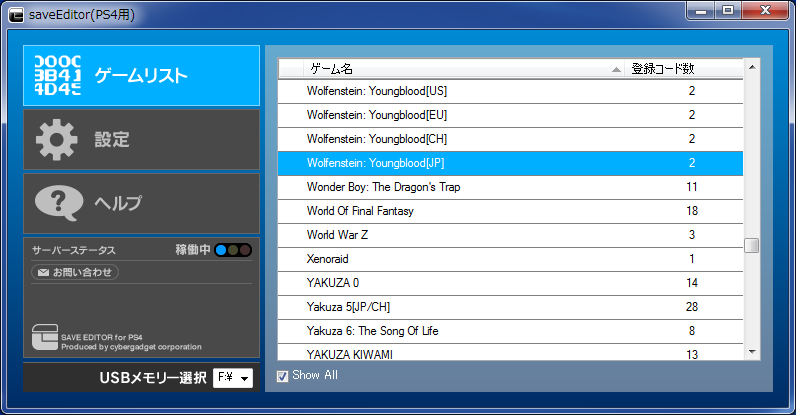Viewport: 796px width, 415px height.
Task: Click the SAVE EDITOR for PS4 logo
Action: coord(44,338)
